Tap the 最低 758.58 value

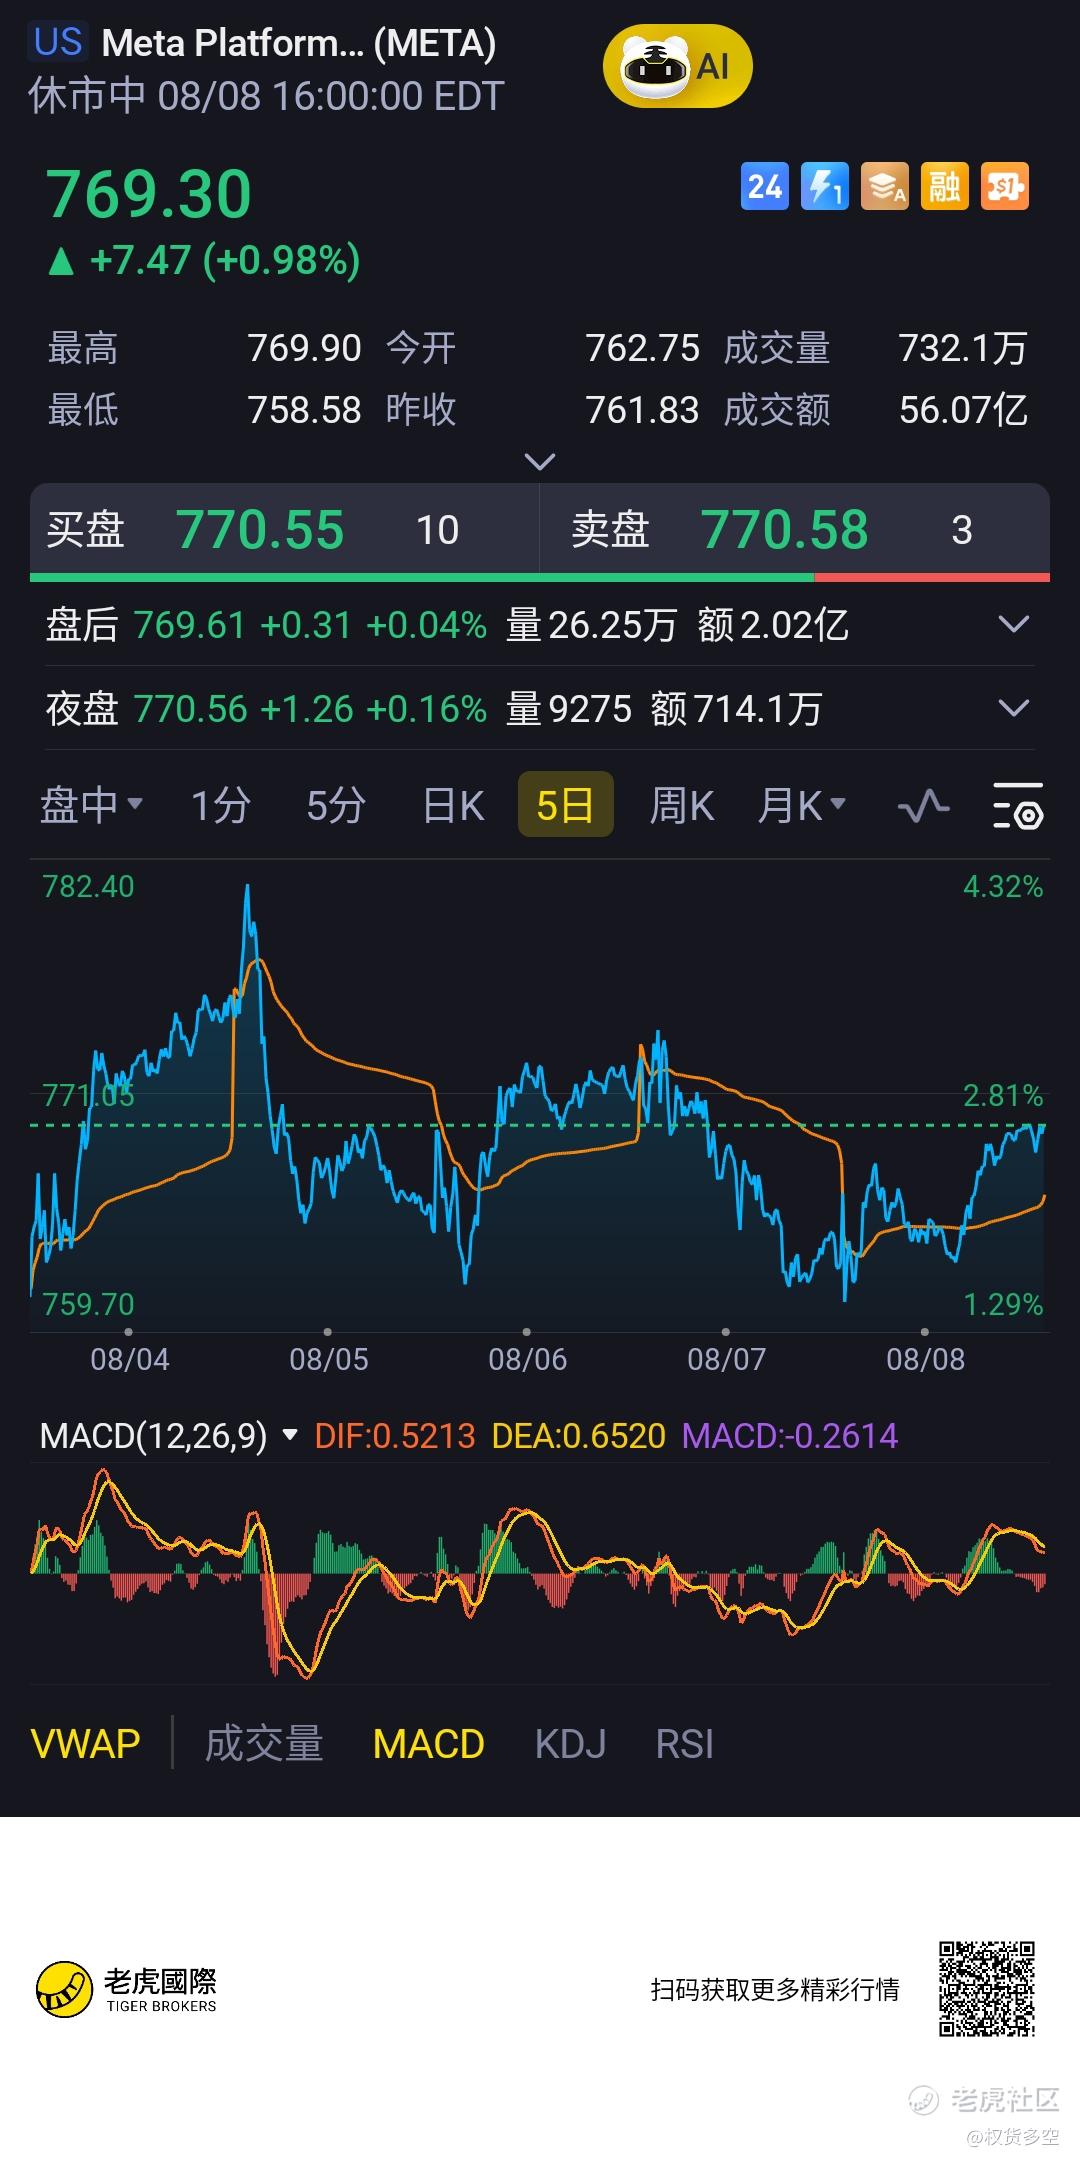[x=304, y=410]
